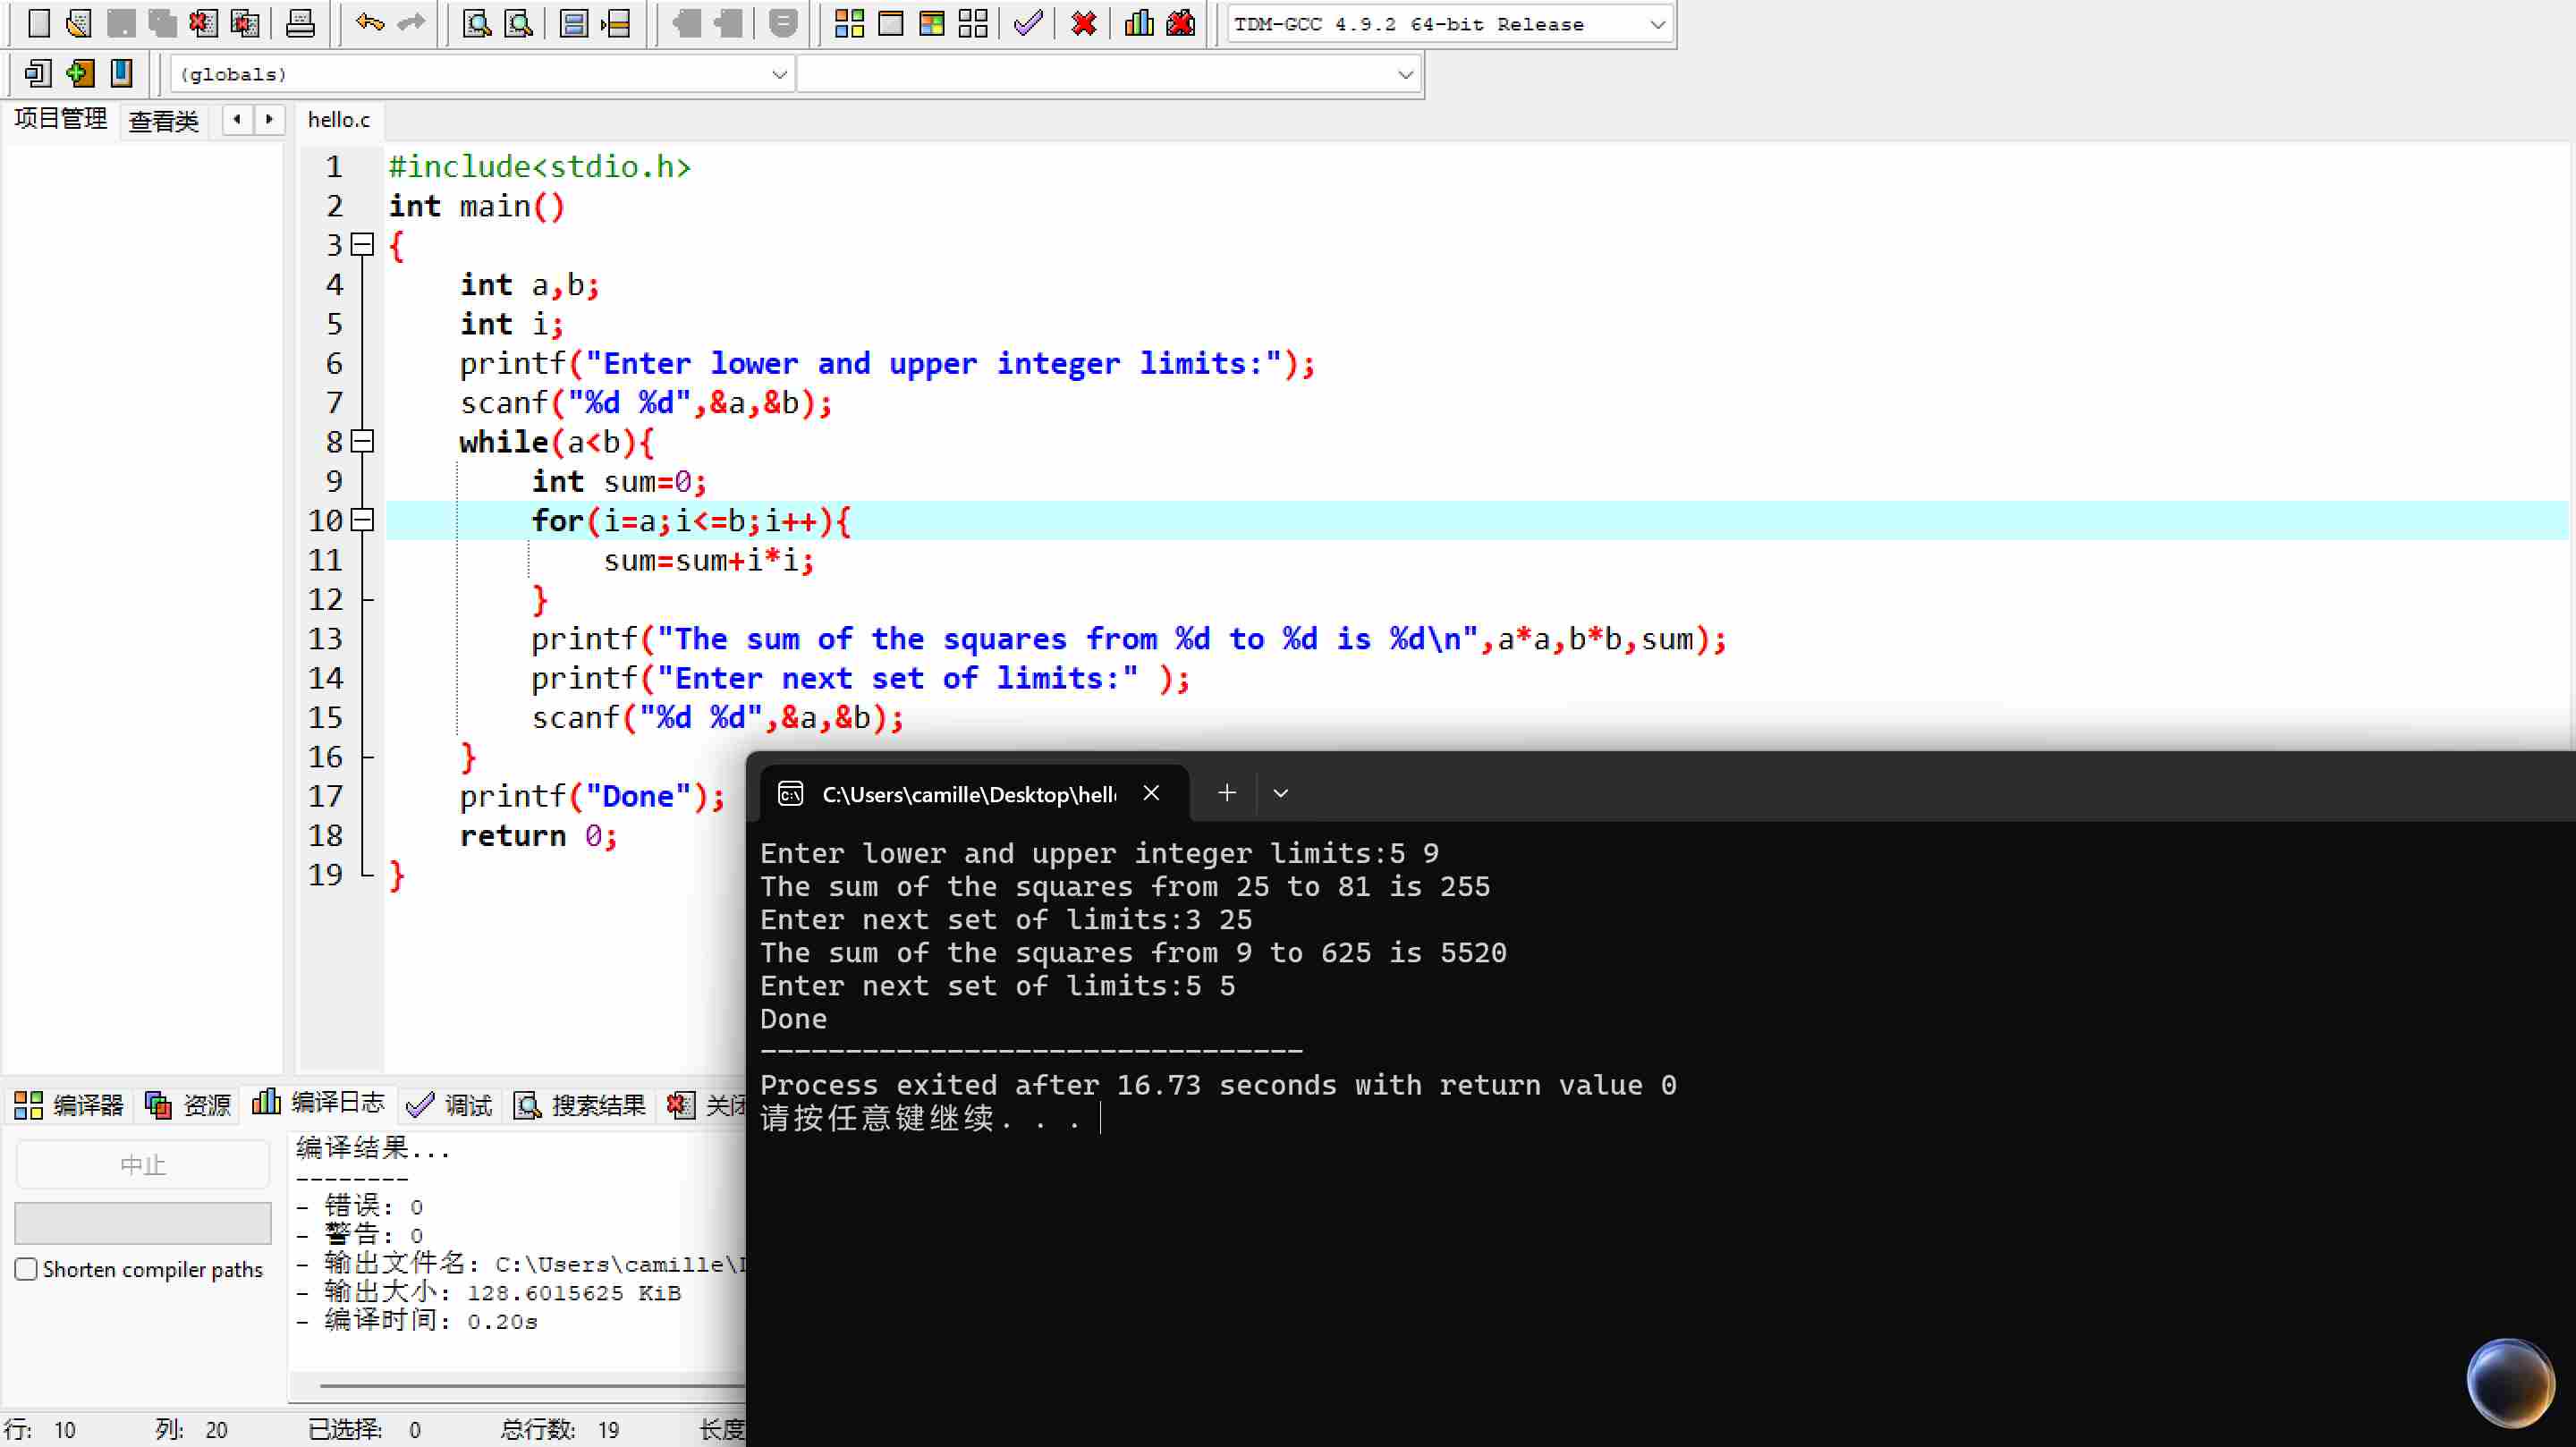
Task: Collapse the code fold at line 8
Action: 363,441
